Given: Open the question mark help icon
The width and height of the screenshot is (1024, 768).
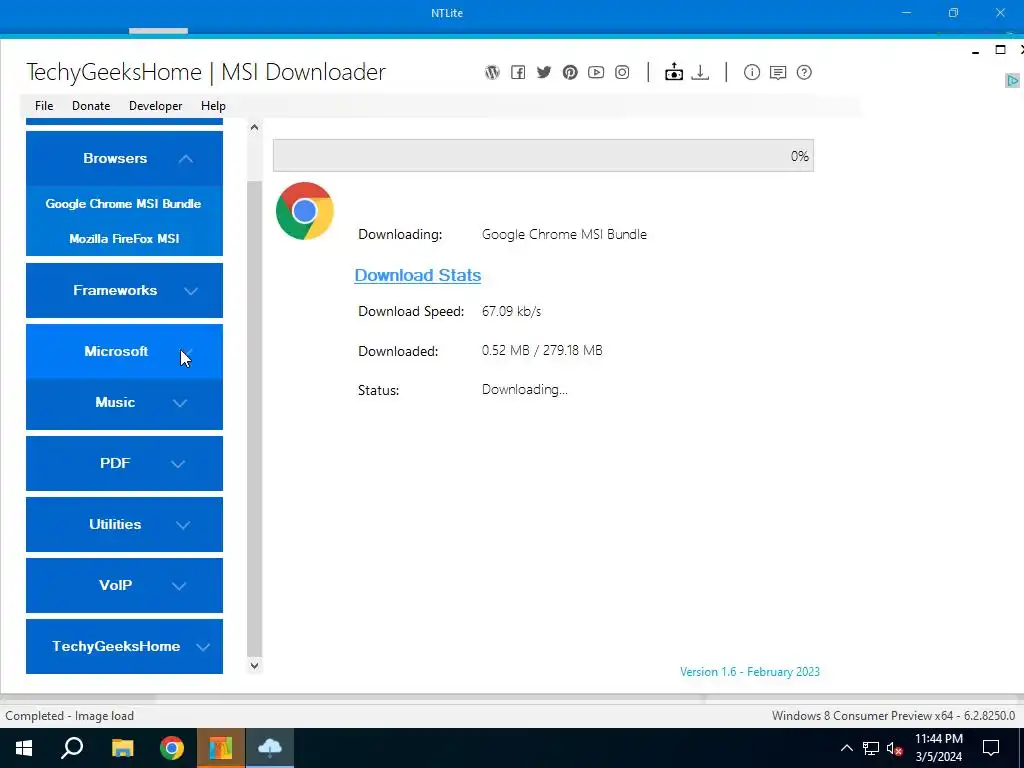Looking at the screenshot, I should pyautogui.click(x=804, y=72).
